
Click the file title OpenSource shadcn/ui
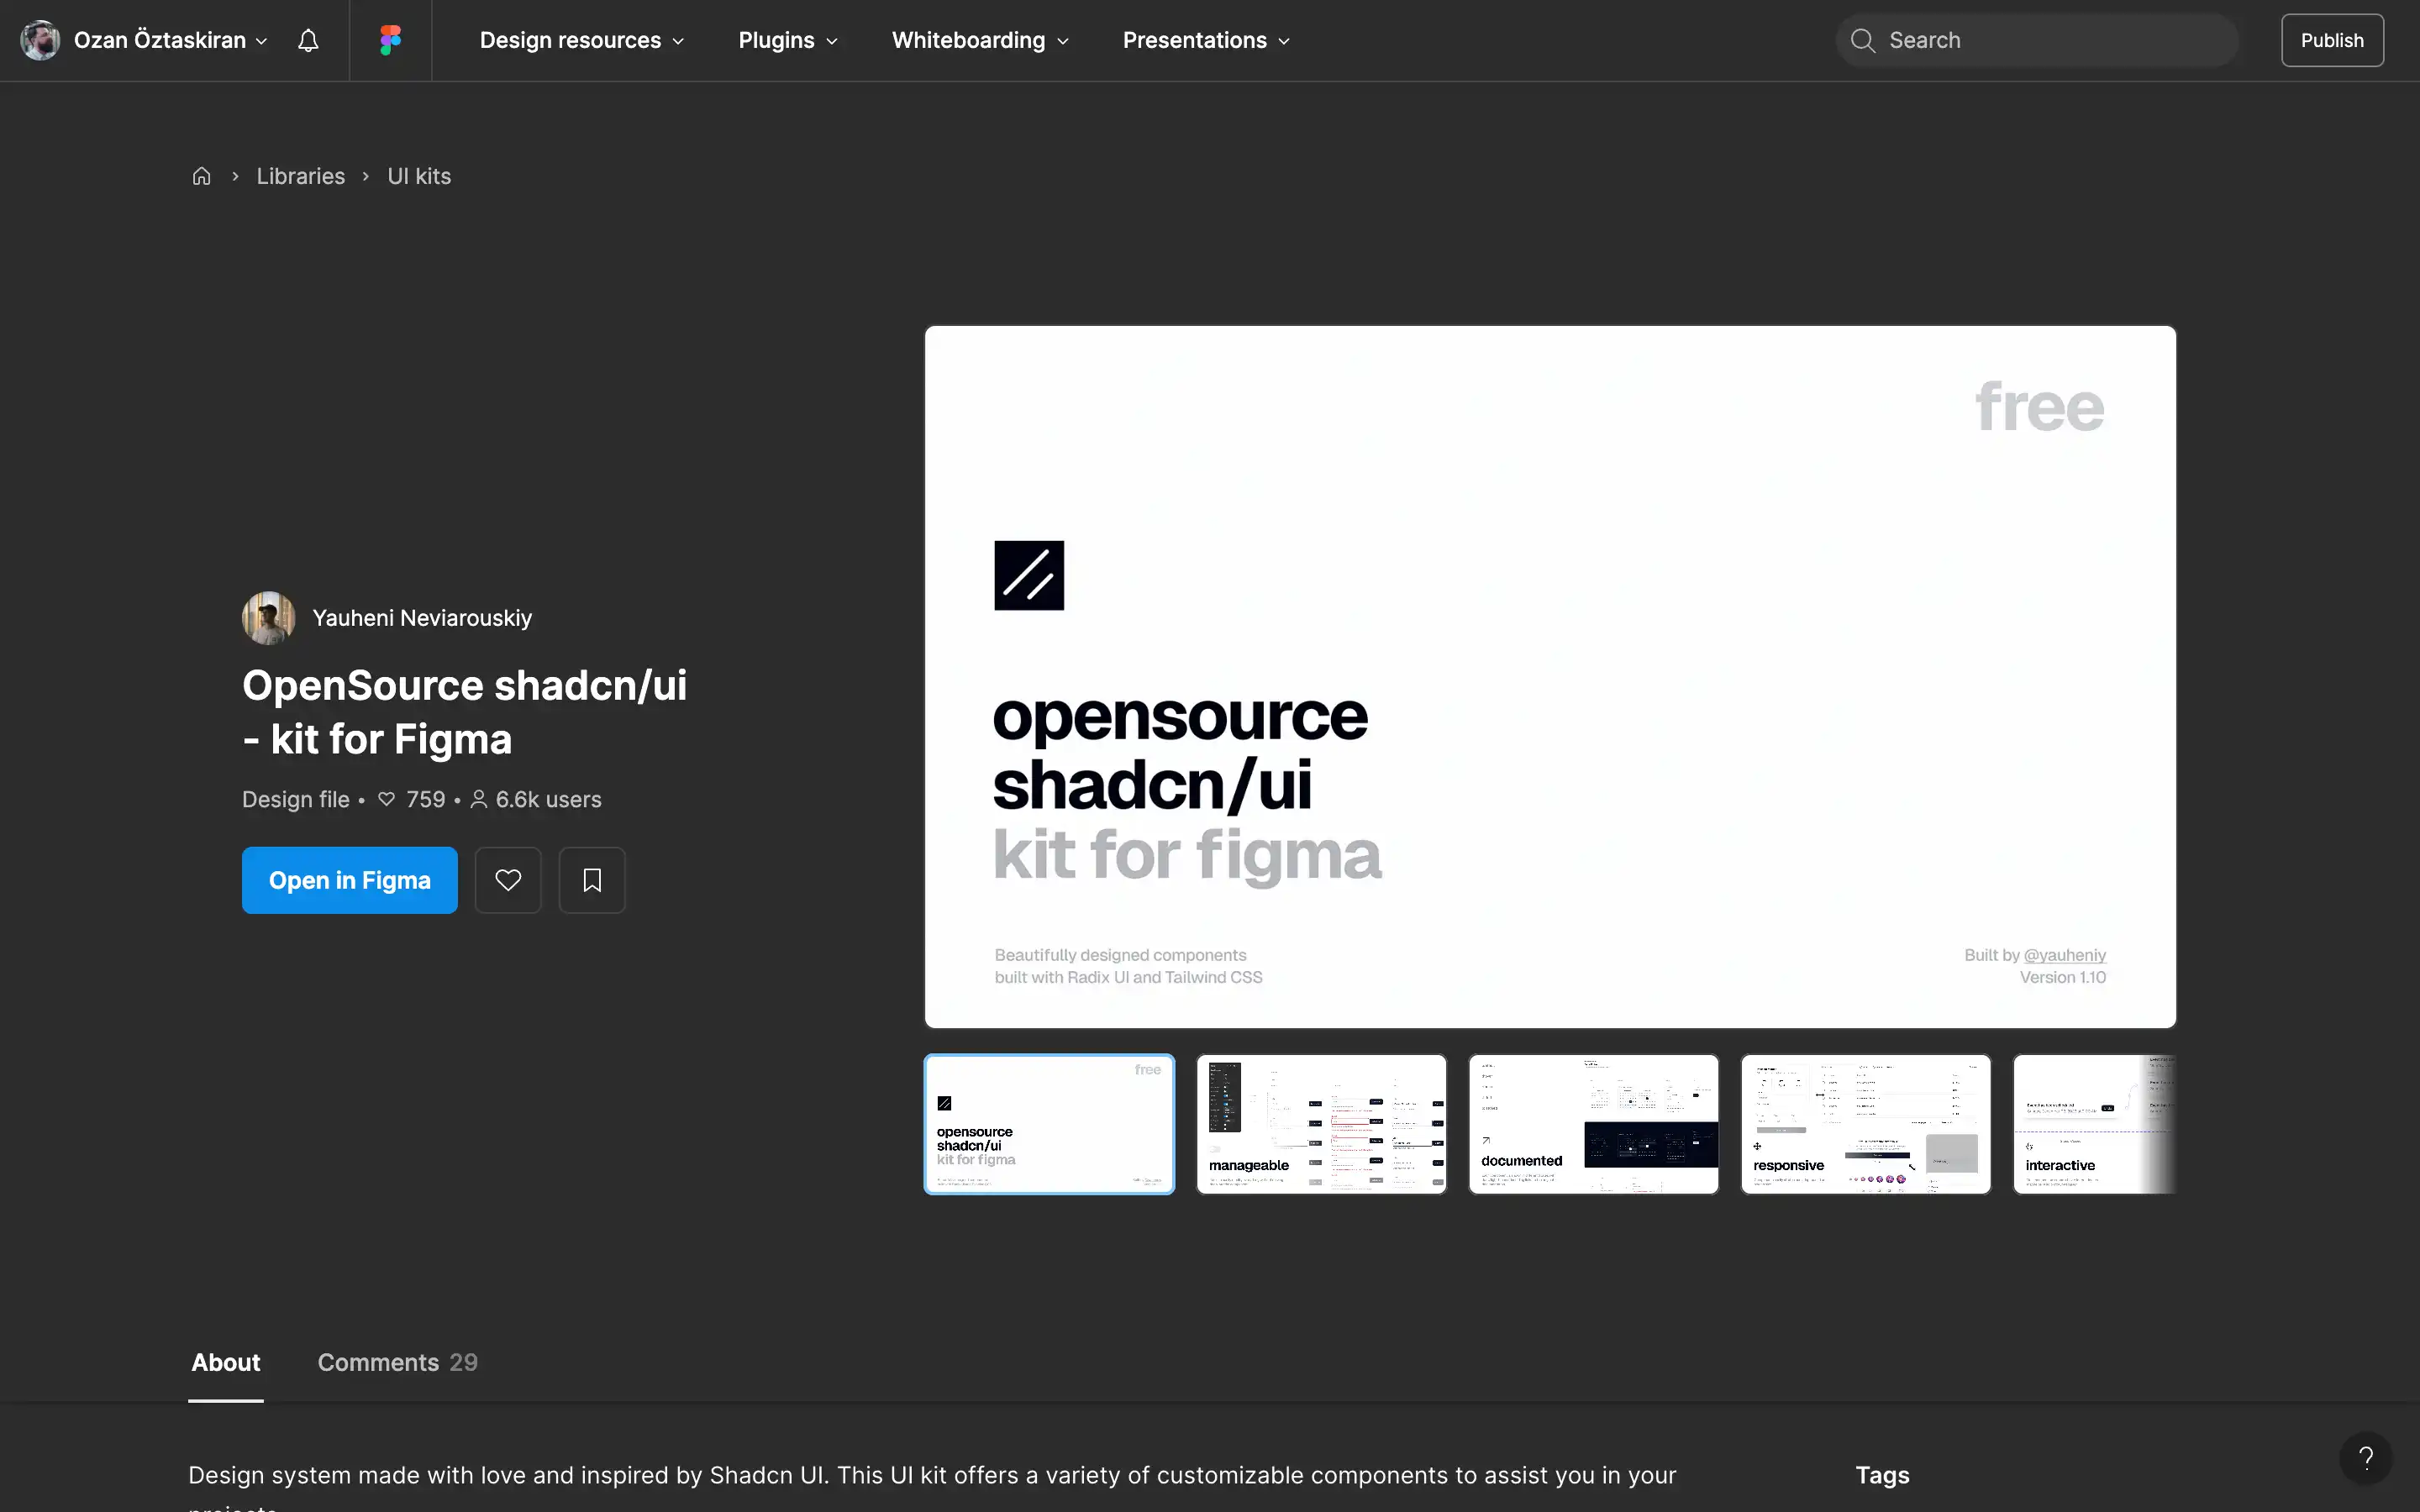coord(464,712)
